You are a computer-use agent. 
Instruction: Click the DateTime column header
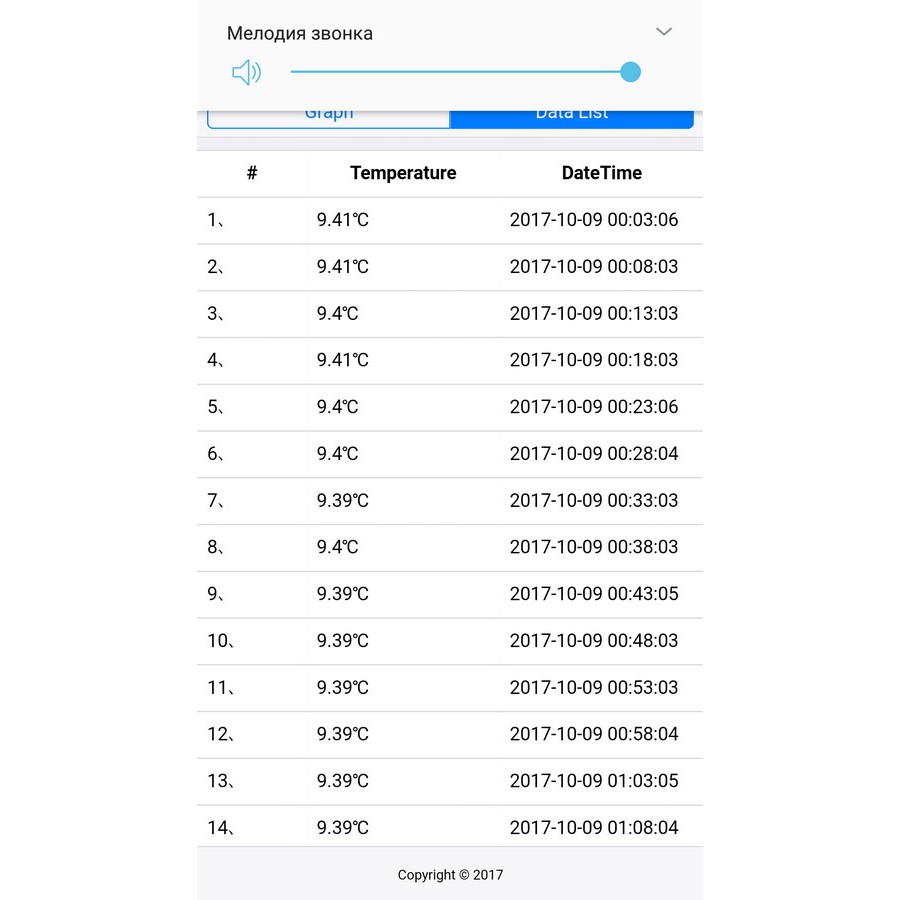[x=601, y=173]
